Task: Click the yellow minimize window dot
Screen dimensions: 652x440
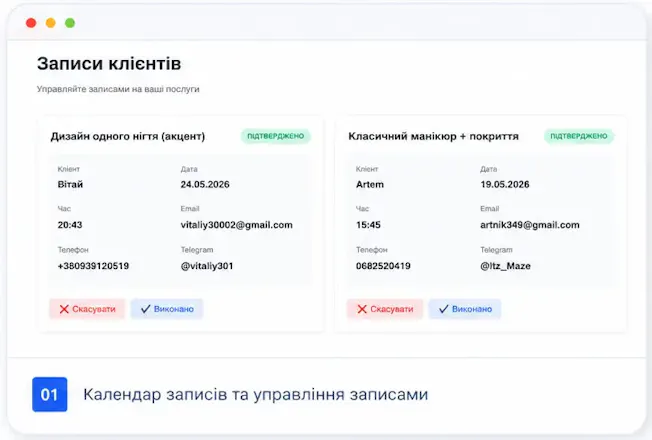Action: (51, 23)
